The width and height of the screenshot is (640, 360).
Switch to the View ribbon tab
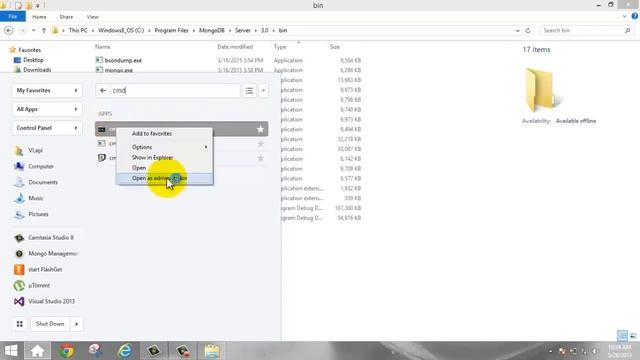click(x=93, y=17)
